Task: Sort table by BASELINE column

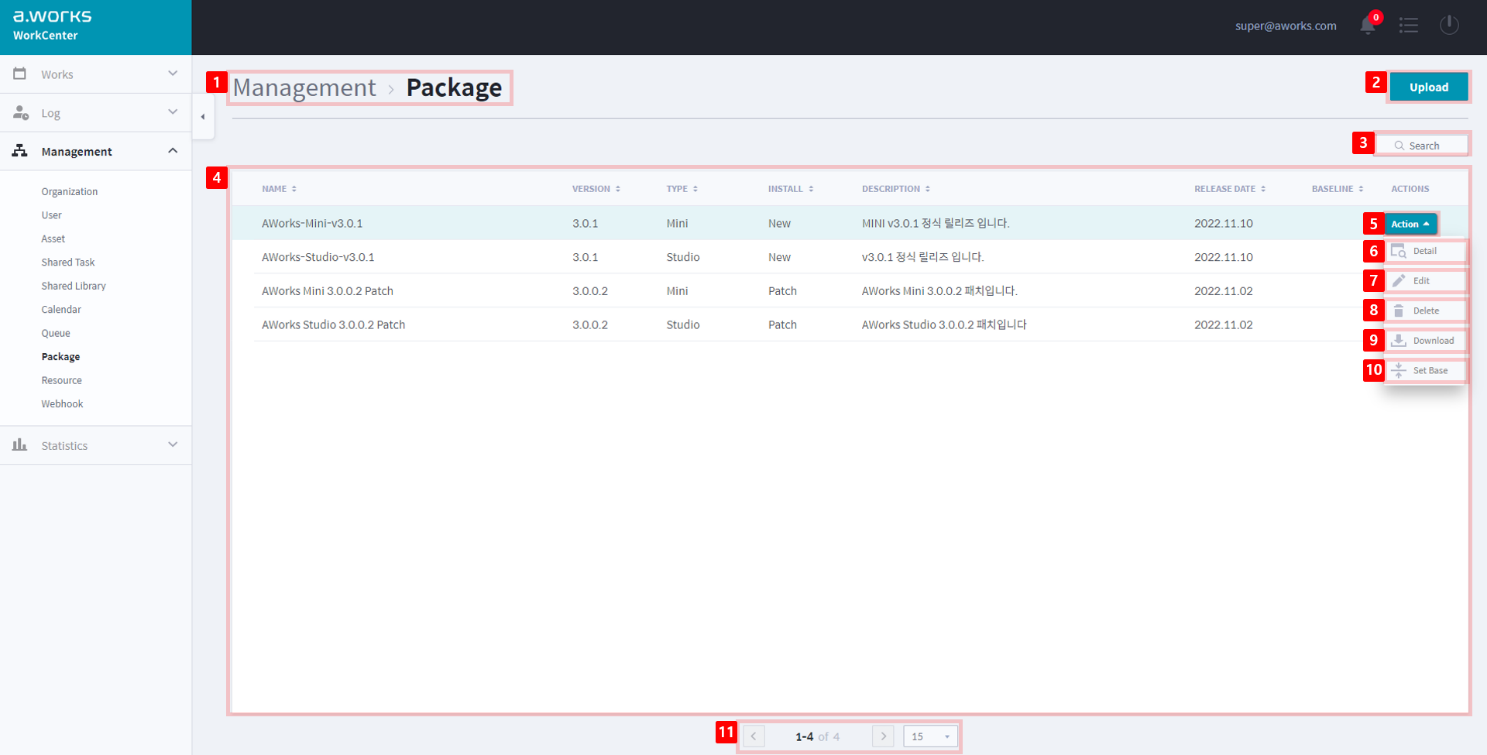Action: pyautogui.click(x=1337, y=189)
